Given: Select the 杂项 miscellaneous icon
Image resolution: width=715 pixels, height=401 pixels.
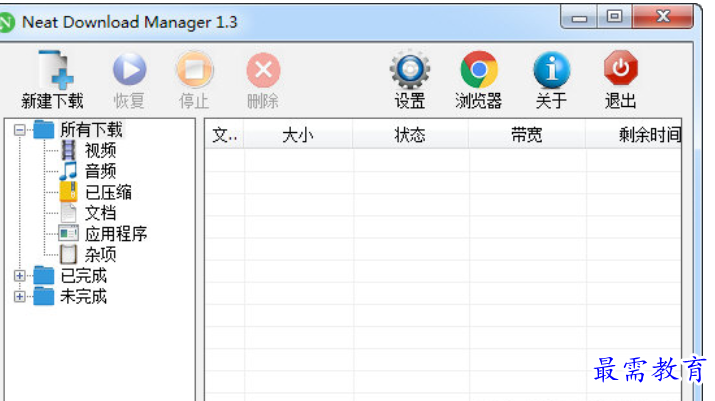Looking at the screenshot, I should point(68,255).
